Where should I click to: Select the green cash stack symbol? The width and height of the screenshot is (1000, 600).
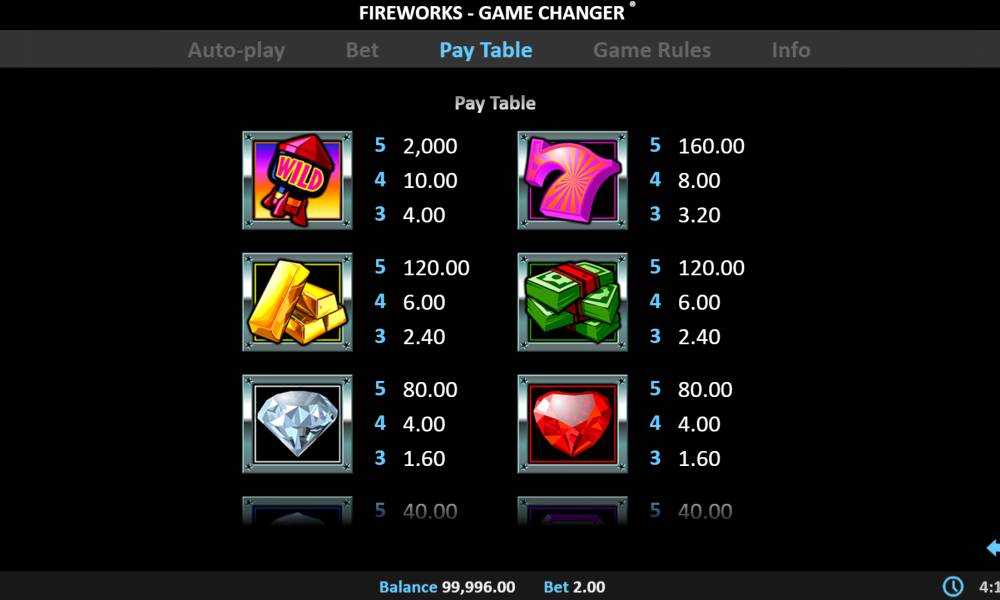coord(573,302)
